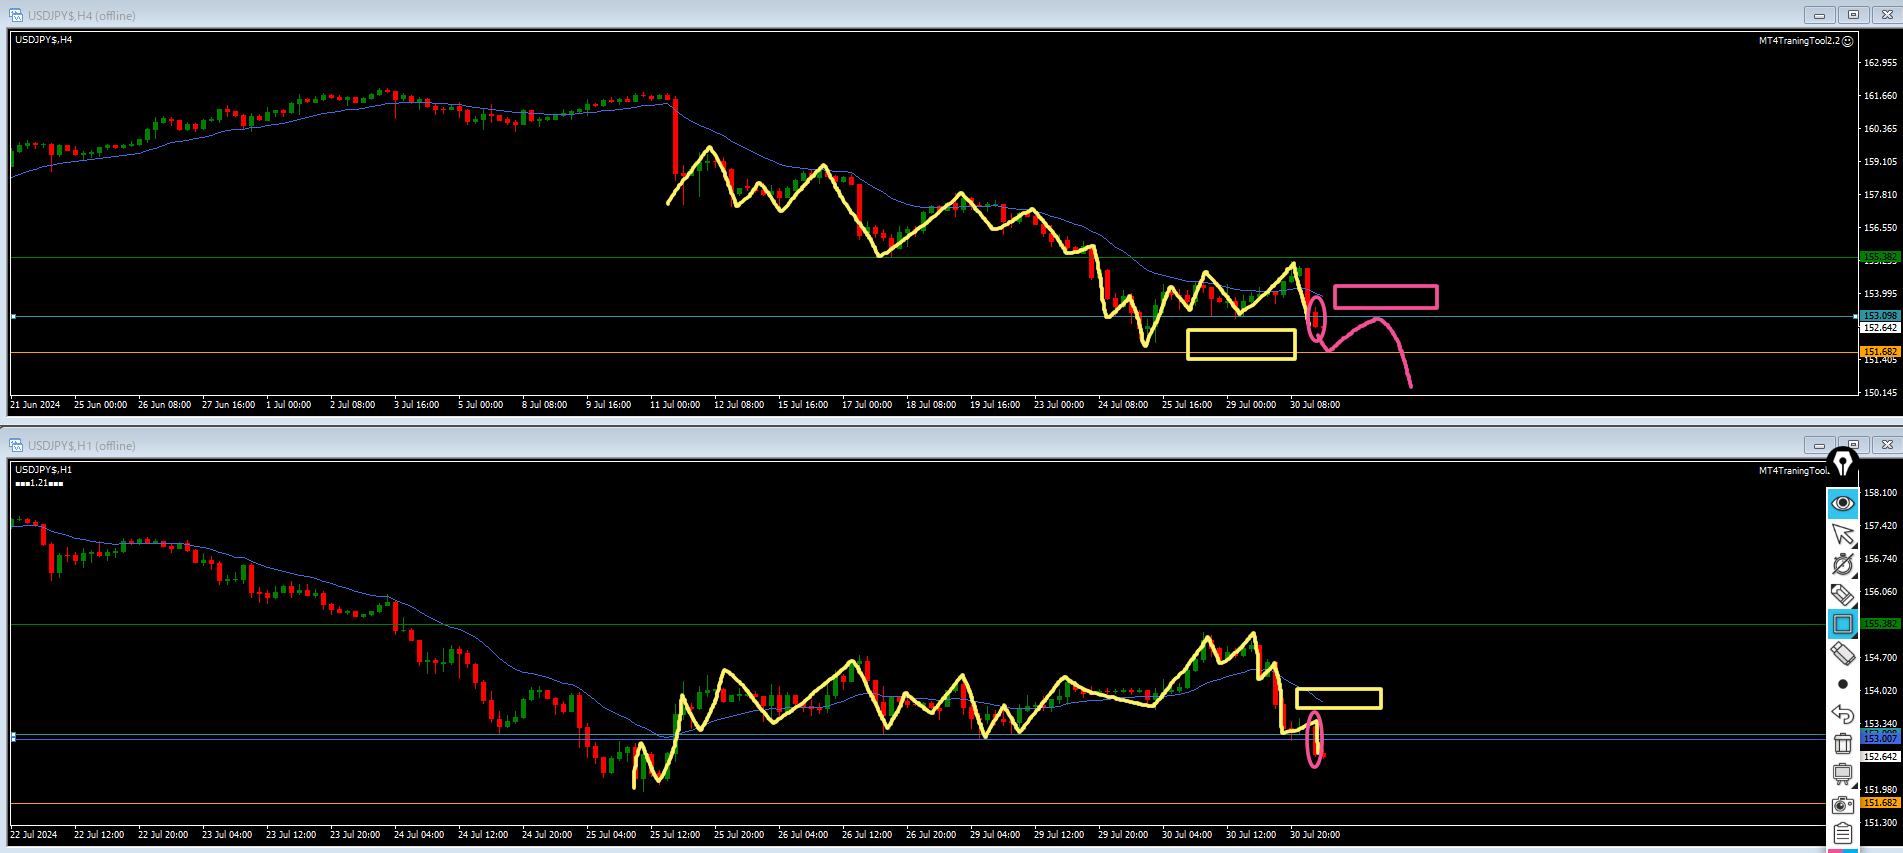Toggle the crossed-out stopwatch icon

(1842, 564)
